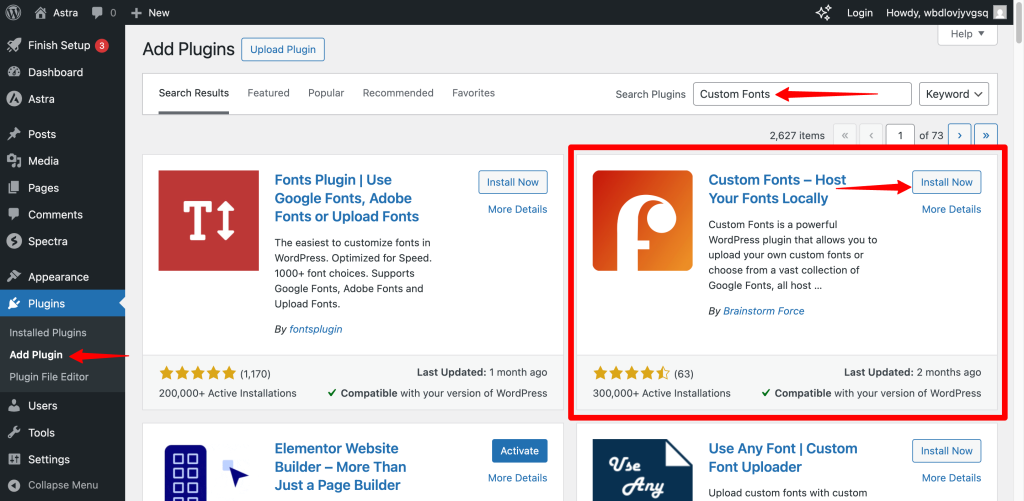Click the Astra home site icon
The width and height of the screenshot is (1024, 501).
(41, 13)
